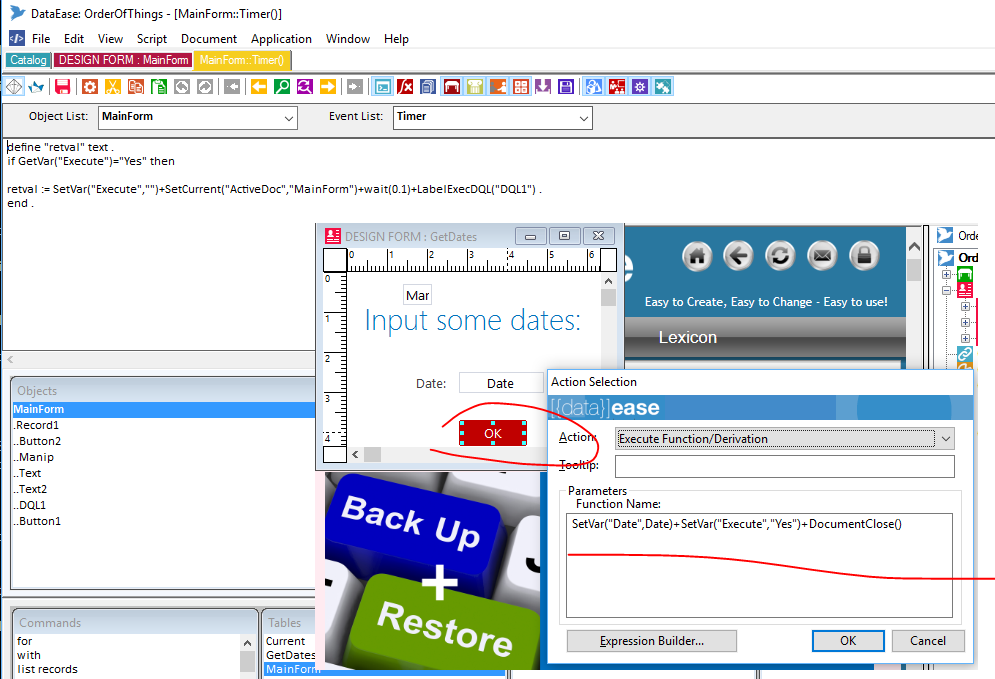
Task: Switch to the MainForm::Timer() tab
Action: (x=242, y=60)
